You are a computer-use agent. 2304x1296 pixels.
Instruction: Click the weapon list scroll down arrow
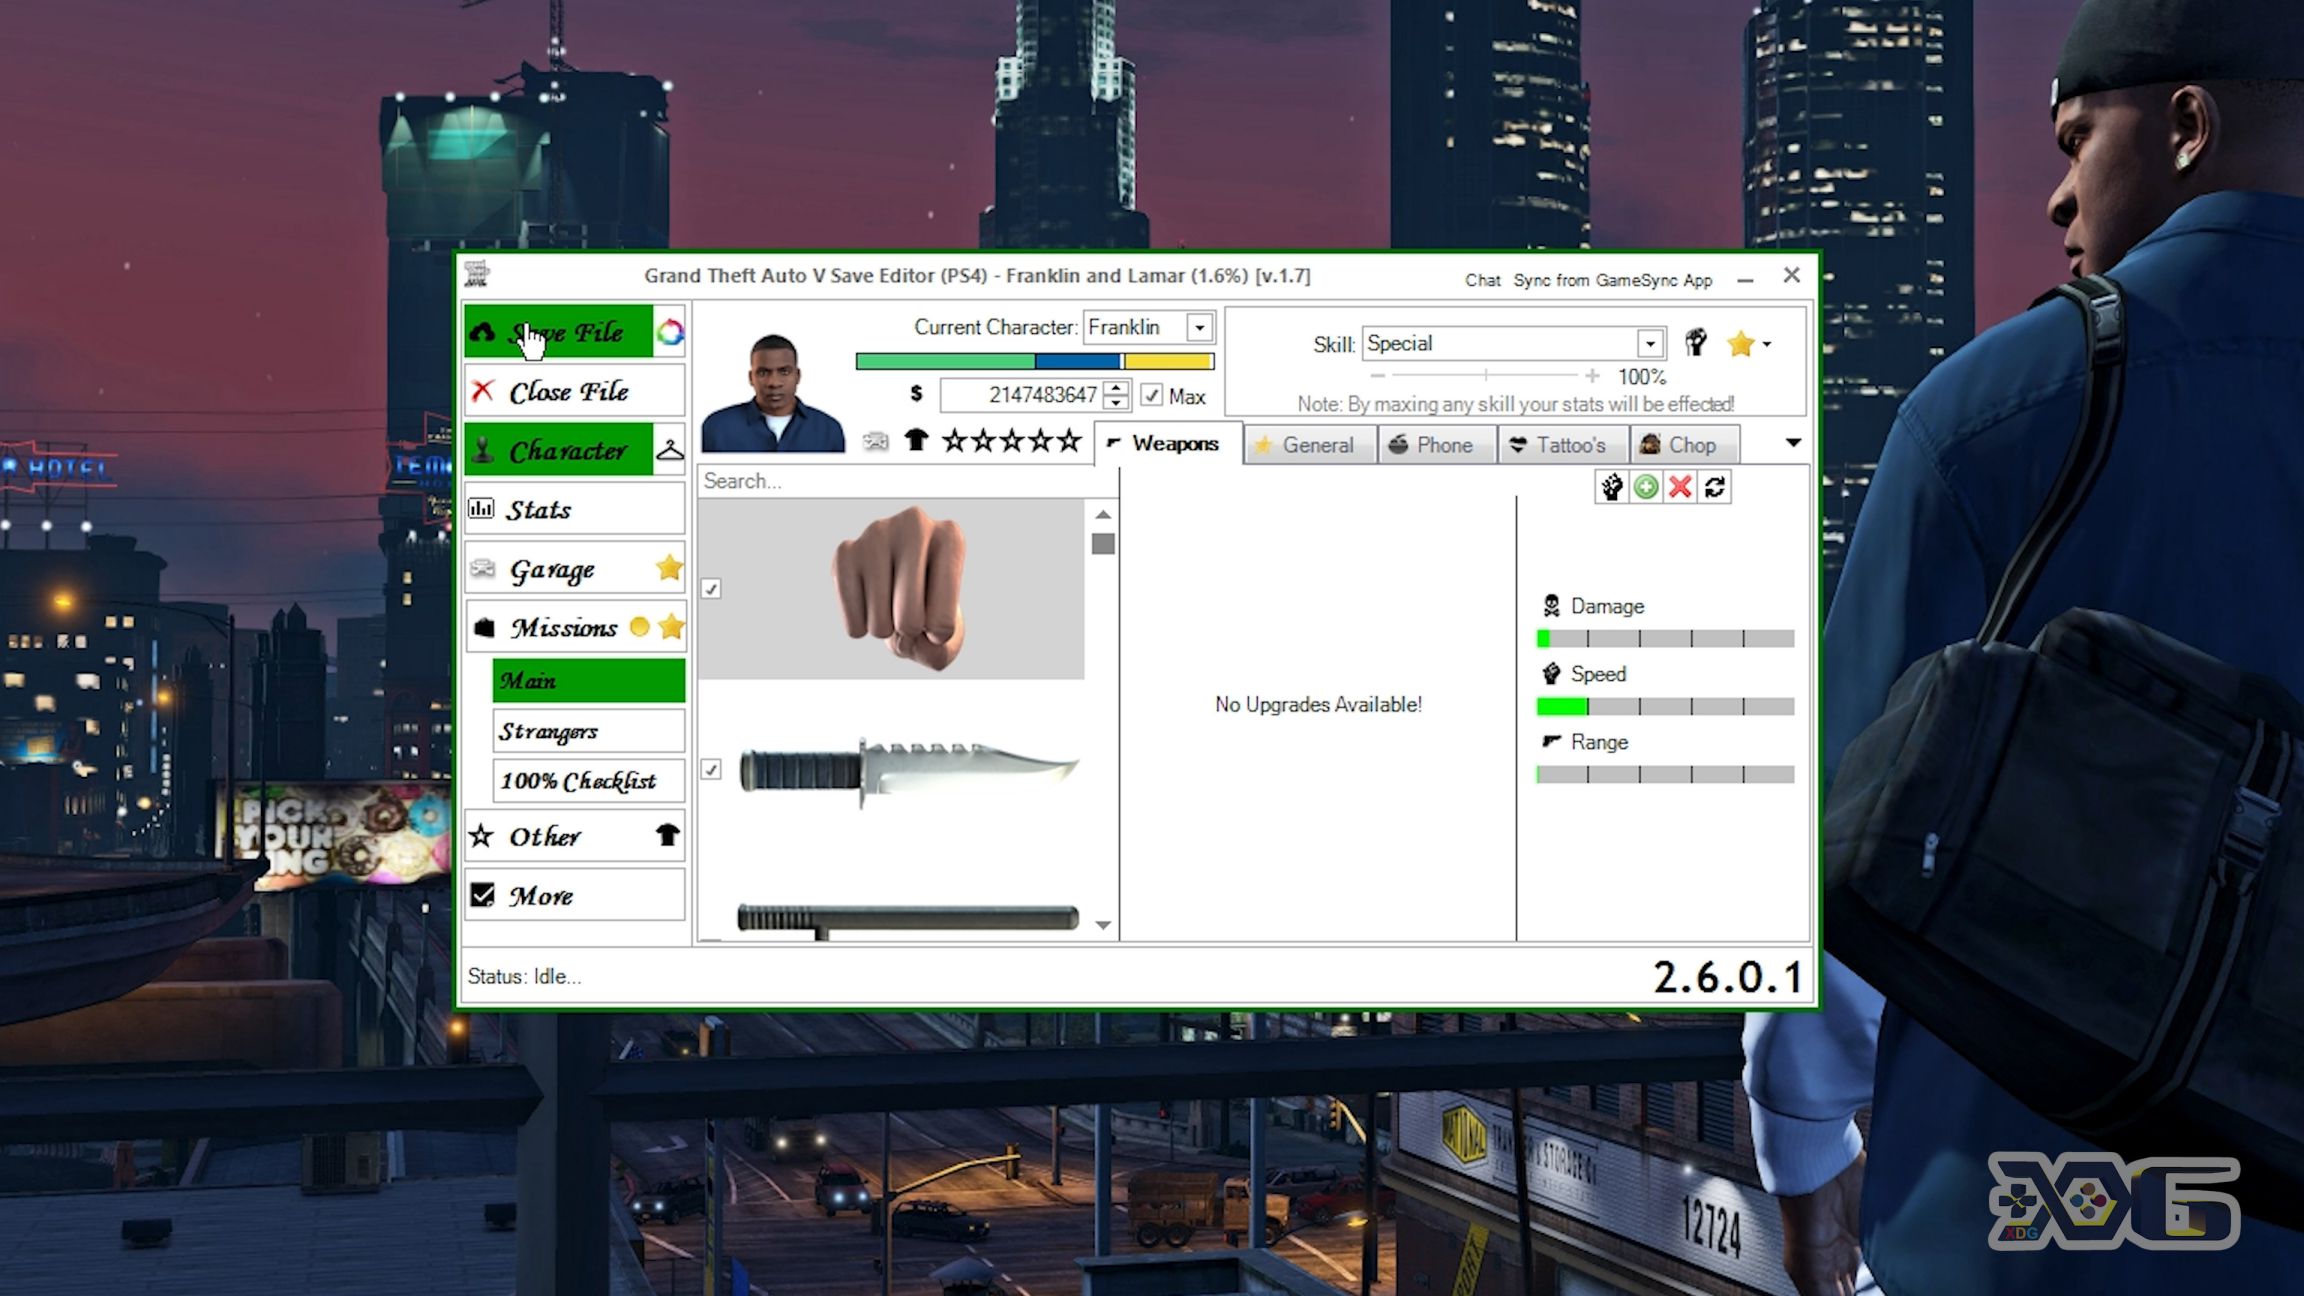(1103, 925)
